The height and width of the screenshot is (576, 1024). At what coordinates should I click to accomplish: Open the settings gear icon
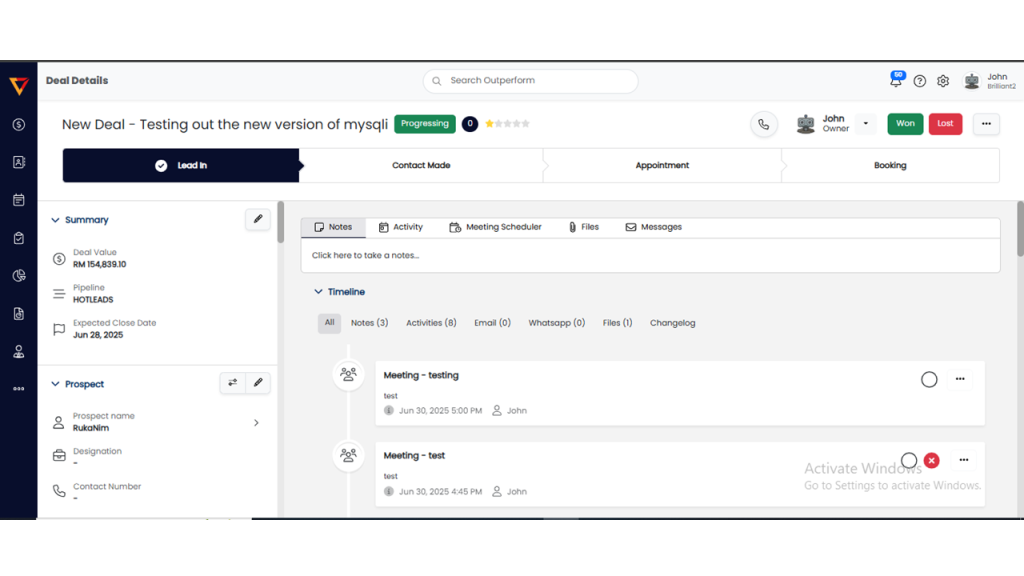tap(943, 81)
